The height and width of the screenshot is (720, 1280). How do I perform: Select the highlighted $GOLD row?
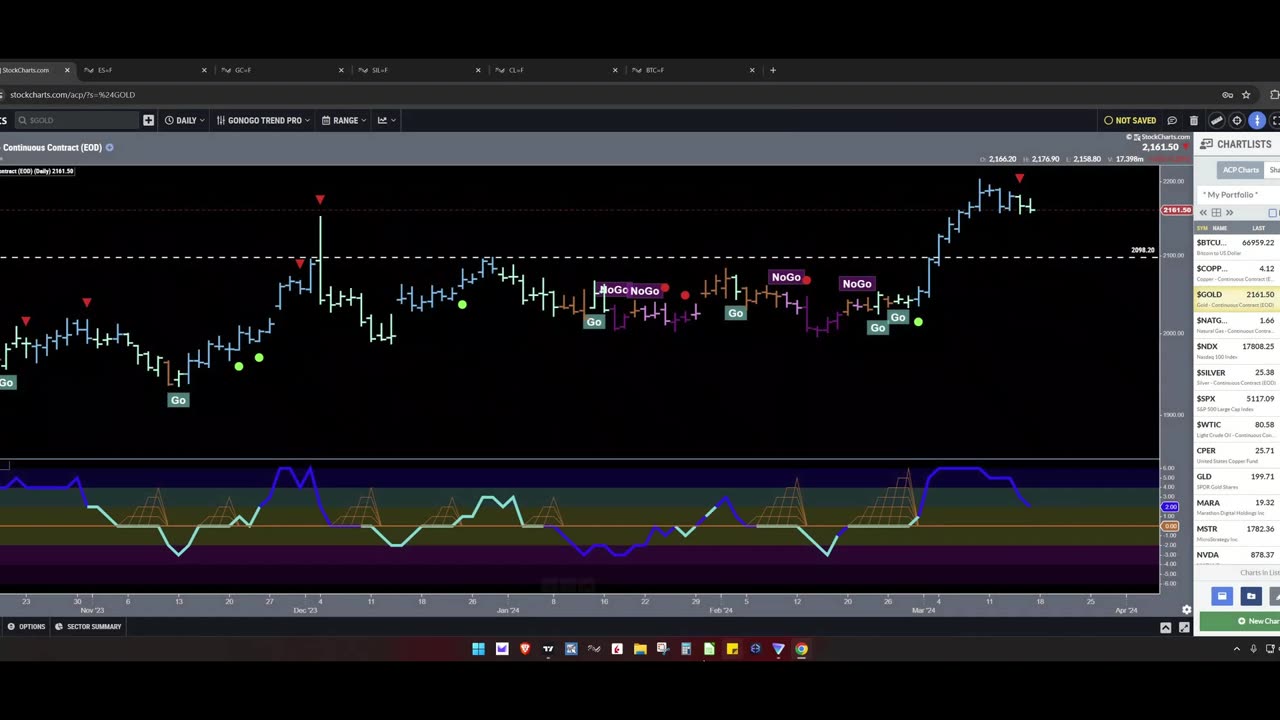1237,298
